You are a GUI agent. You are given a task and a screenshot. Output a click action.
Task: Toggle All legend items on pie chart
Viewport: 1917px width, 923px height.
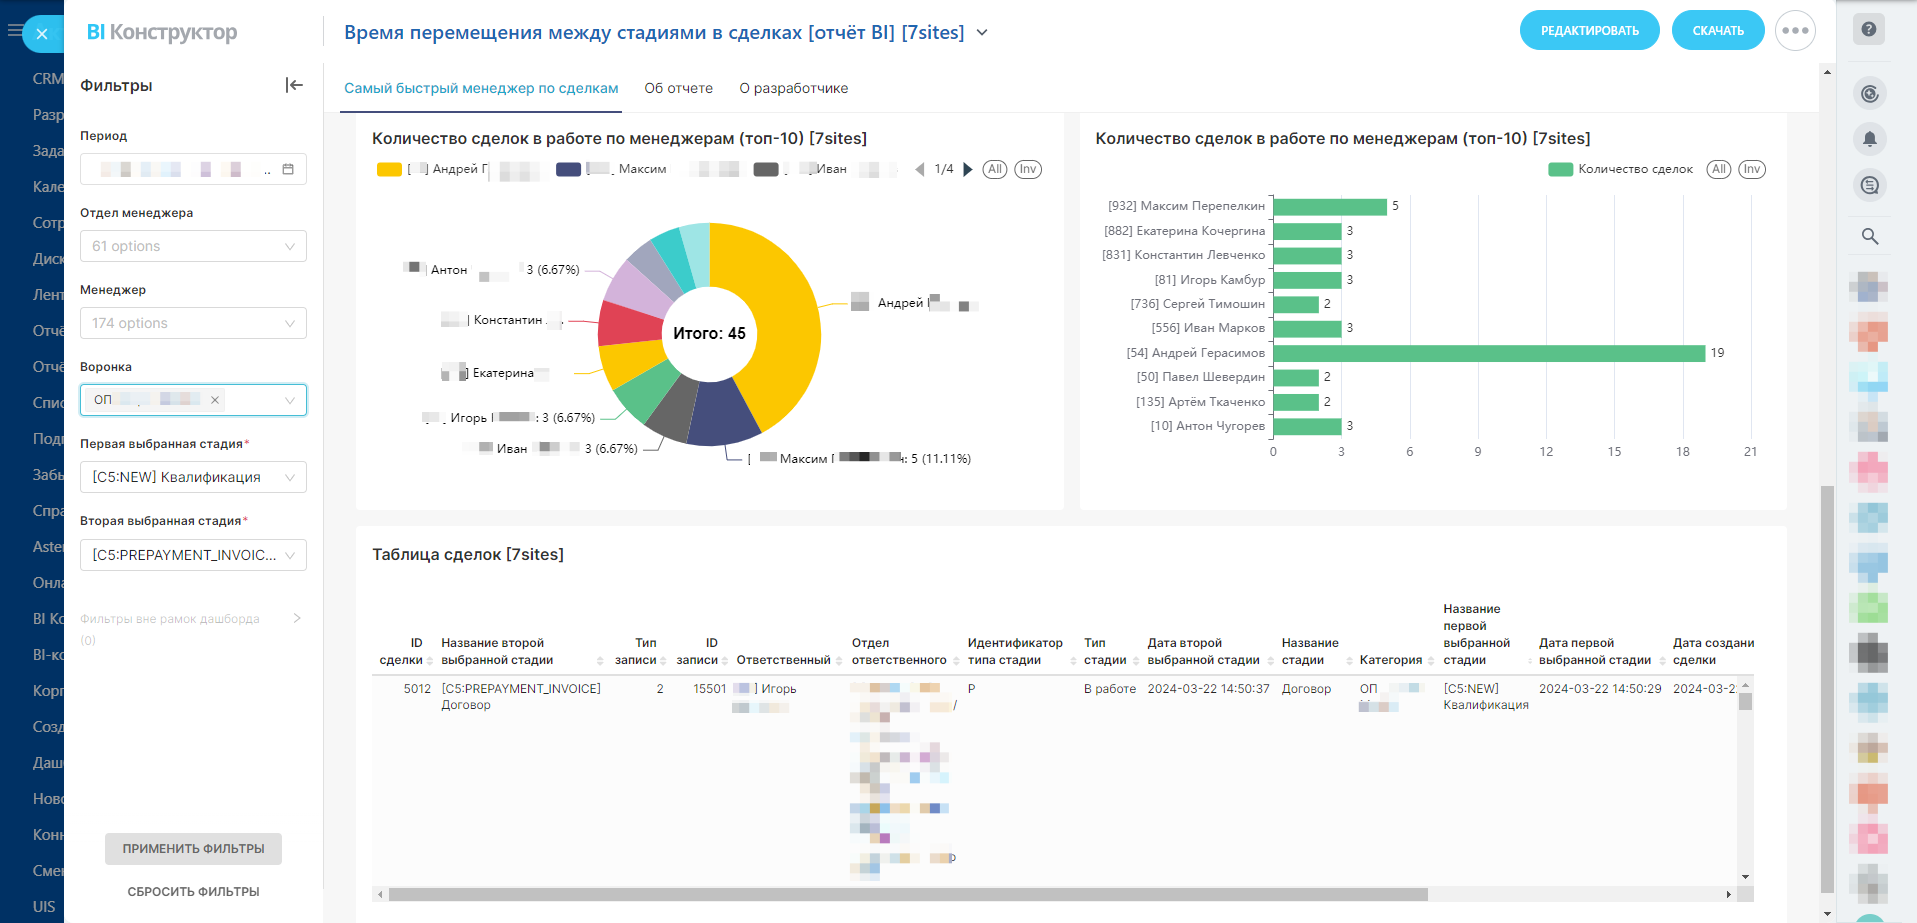(994, 170)
